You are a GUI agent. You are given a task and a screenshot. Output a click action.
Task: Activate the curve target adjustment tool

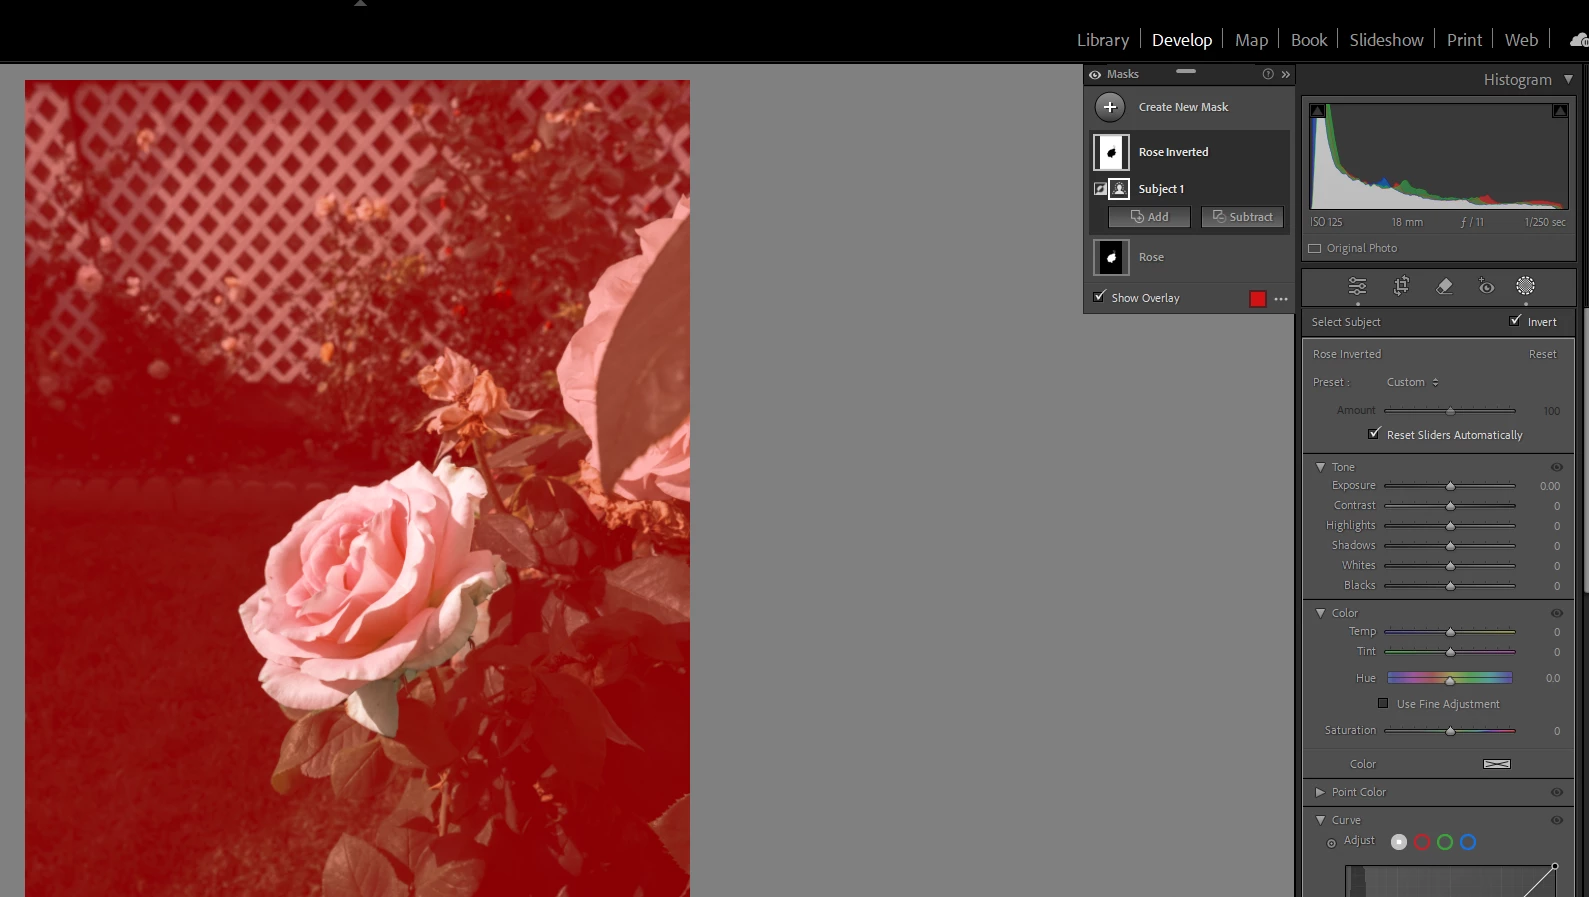tap(1331, 843)
